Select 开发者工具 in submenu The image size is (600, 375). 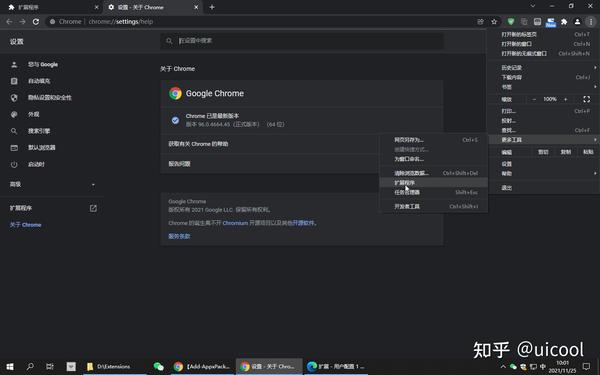[x=434, y=207]
